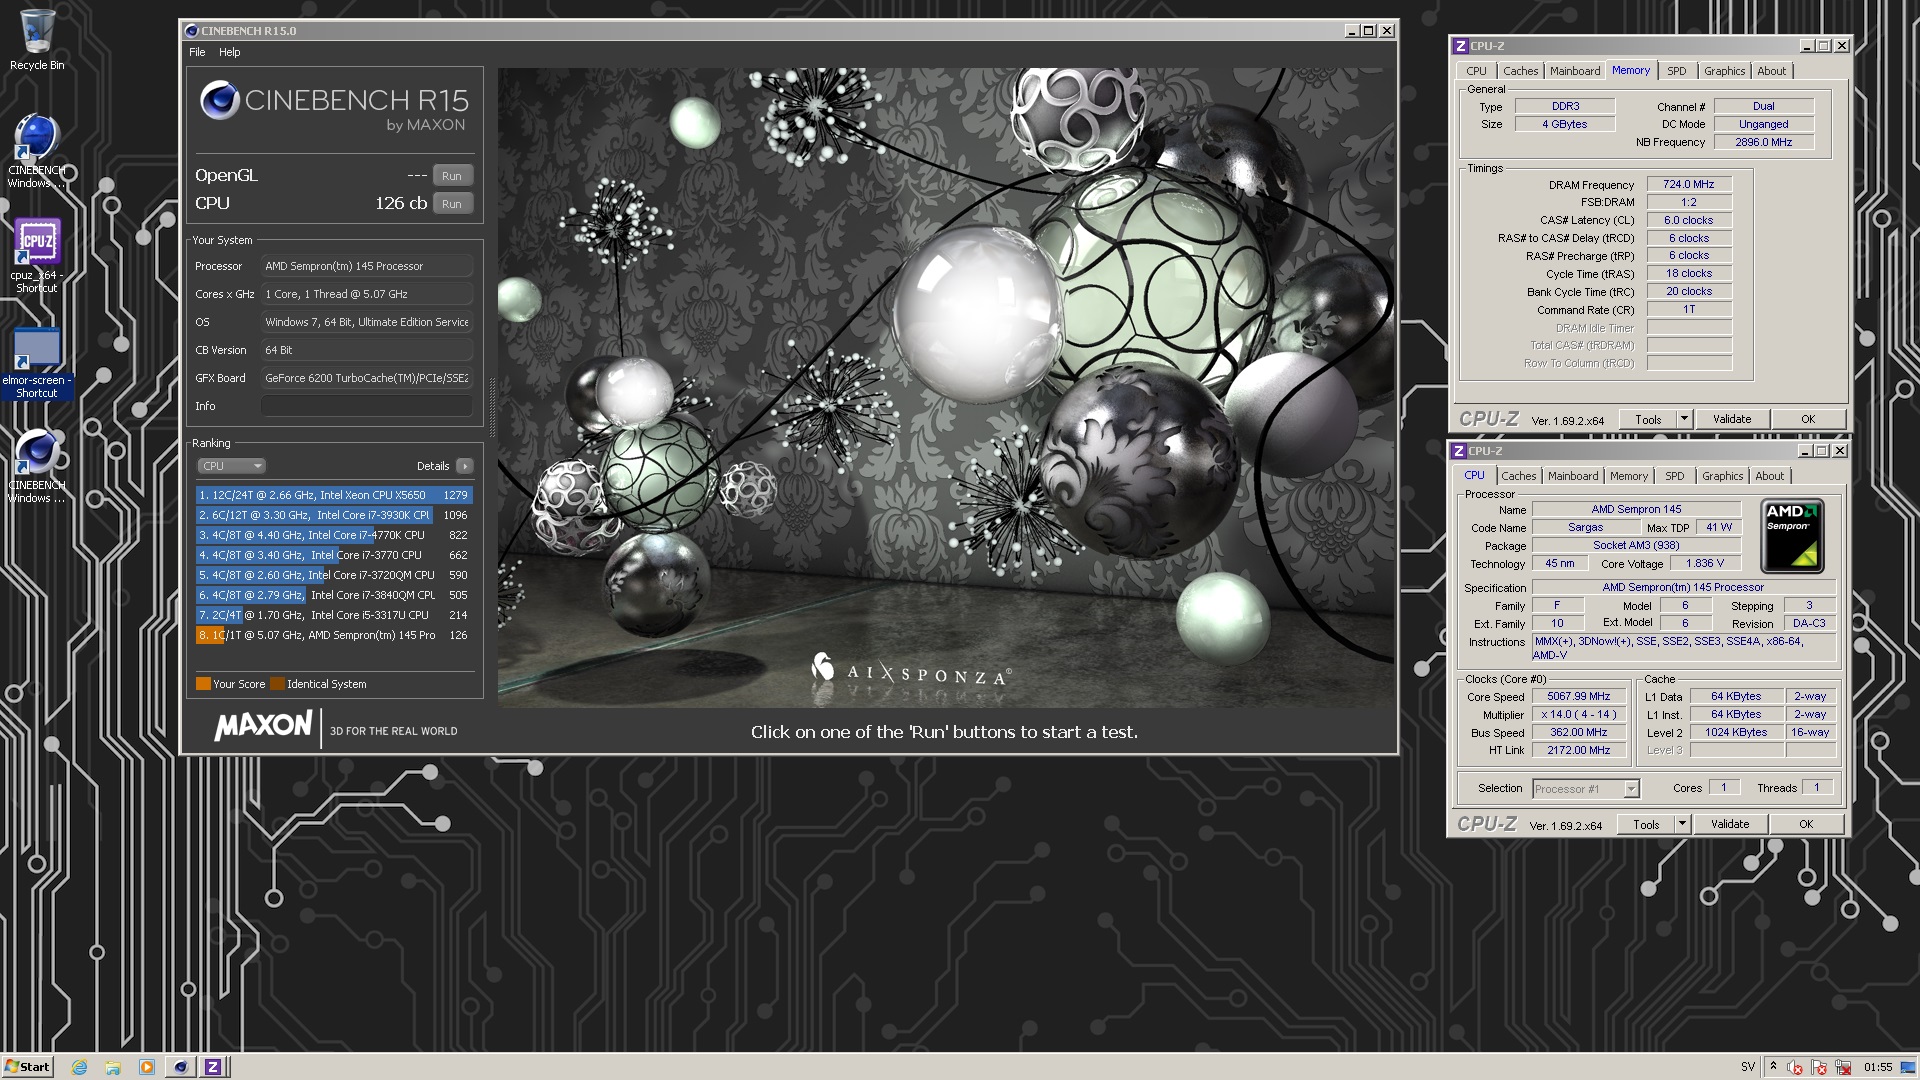Click Validate in upper CPU-Z Memory window

pos(1732,420)
